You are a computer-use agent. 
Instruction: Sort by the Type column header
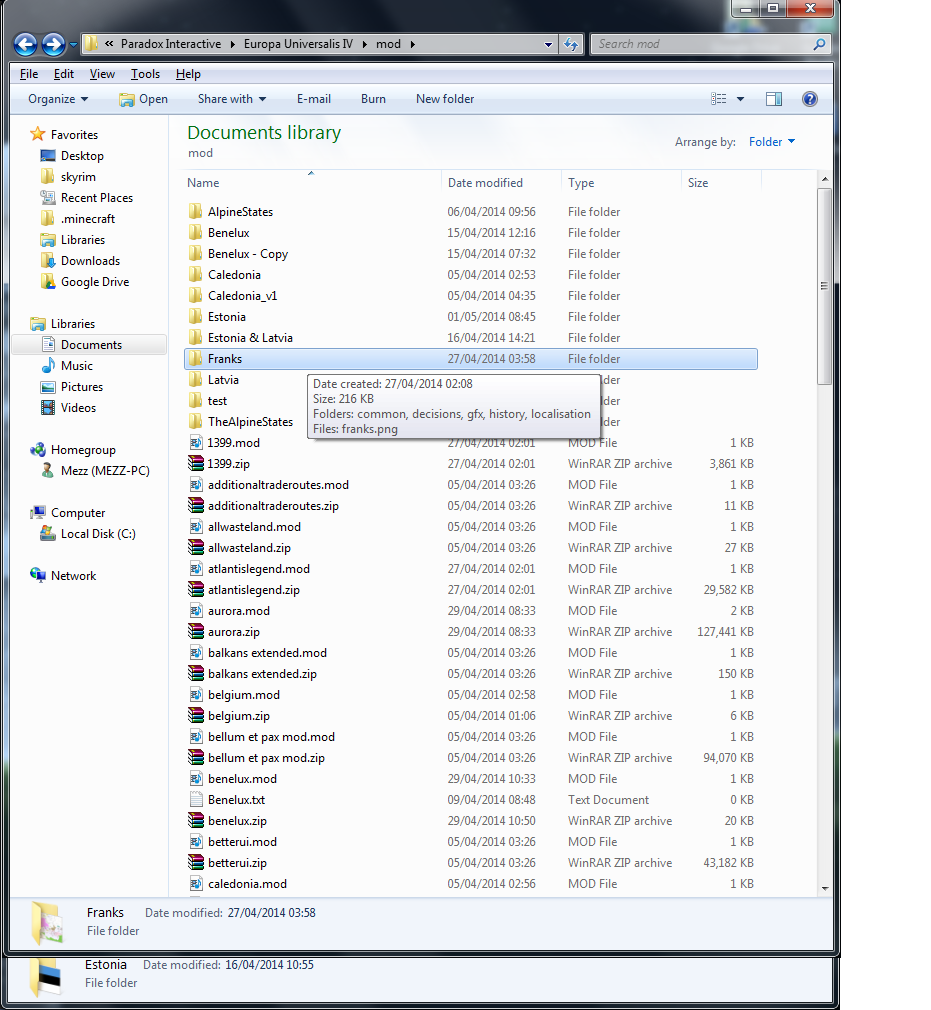click(581, 183)
